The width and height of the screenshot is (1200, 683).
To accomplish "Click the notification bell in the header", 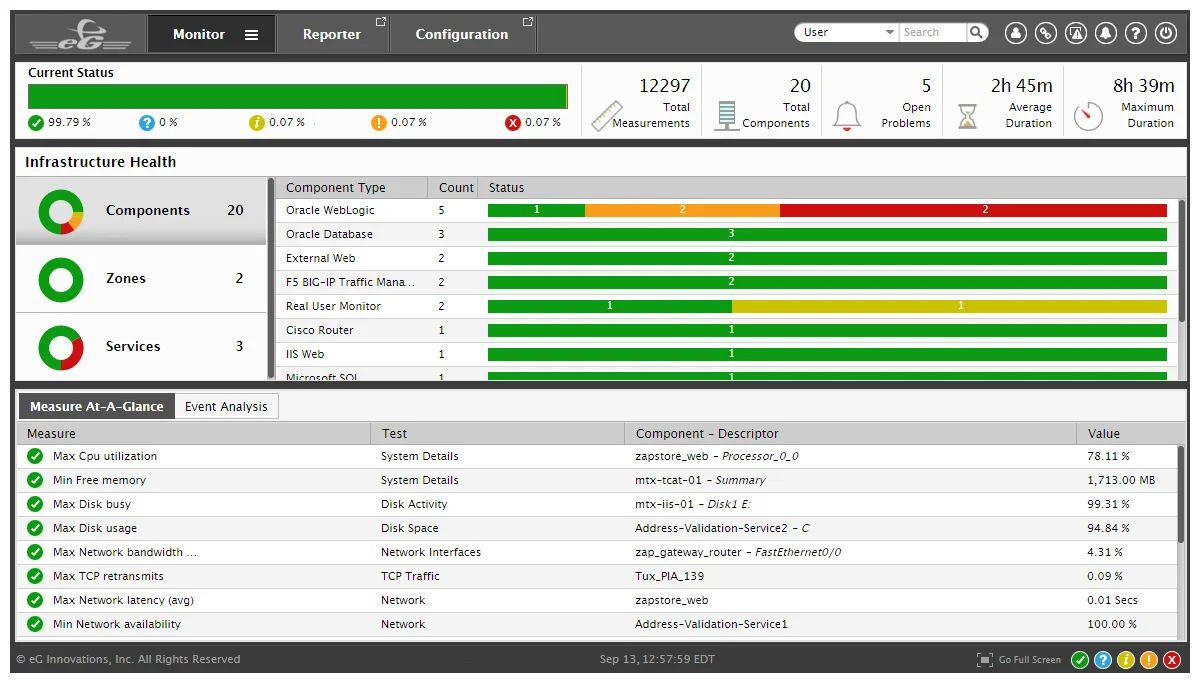I will (x=1106, y=33).
